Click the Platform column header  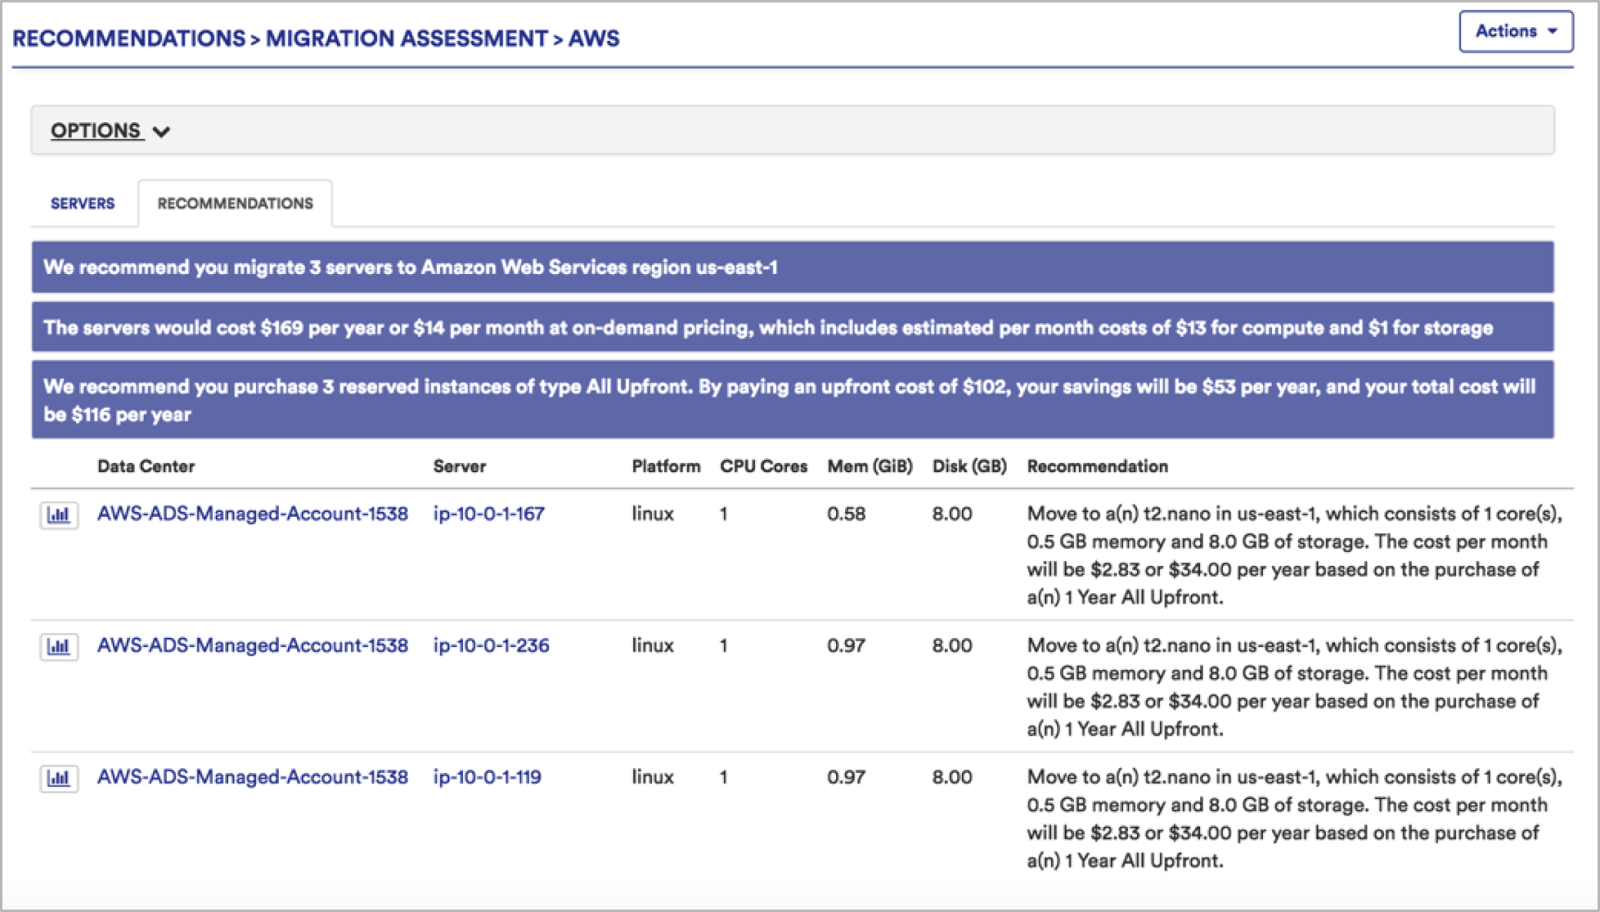[x=666, y=466]
